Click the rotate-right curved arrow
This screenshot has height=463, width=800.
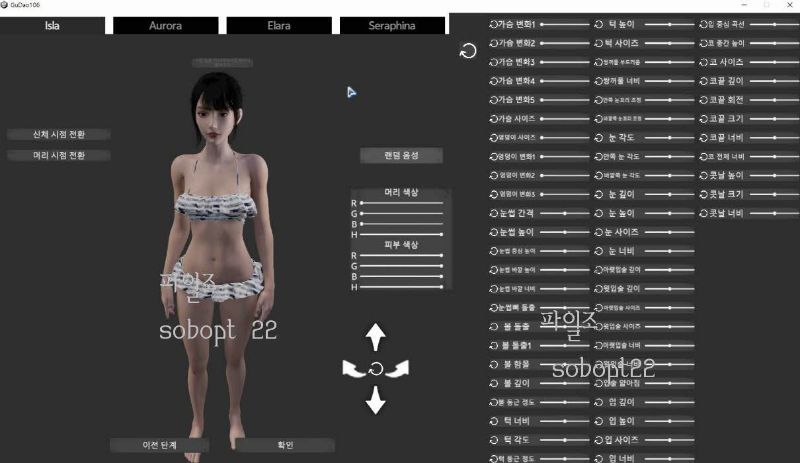point(398,369)
